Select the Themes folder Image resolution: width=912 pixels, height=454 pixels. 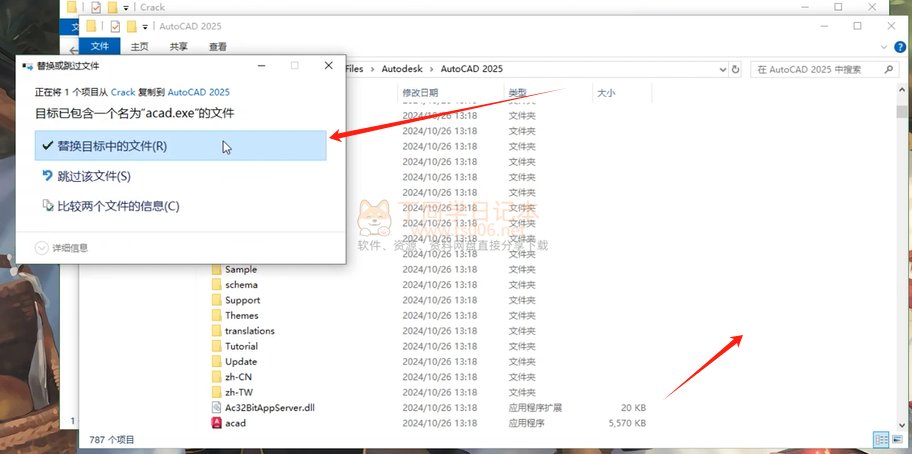(x=242, y=315)
